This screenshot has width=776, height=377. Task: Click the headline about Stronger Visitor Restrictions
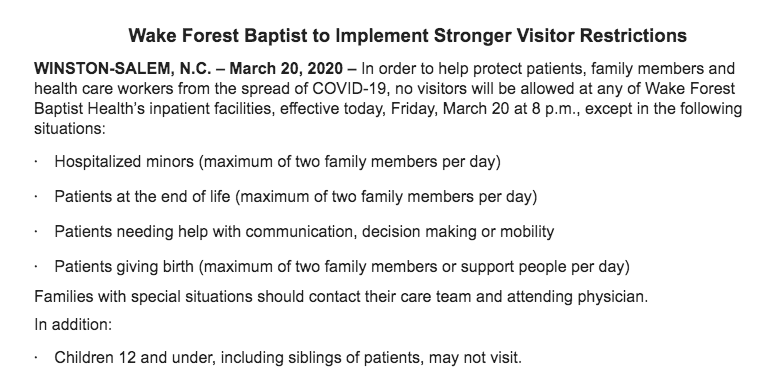(x=407, y=36)
